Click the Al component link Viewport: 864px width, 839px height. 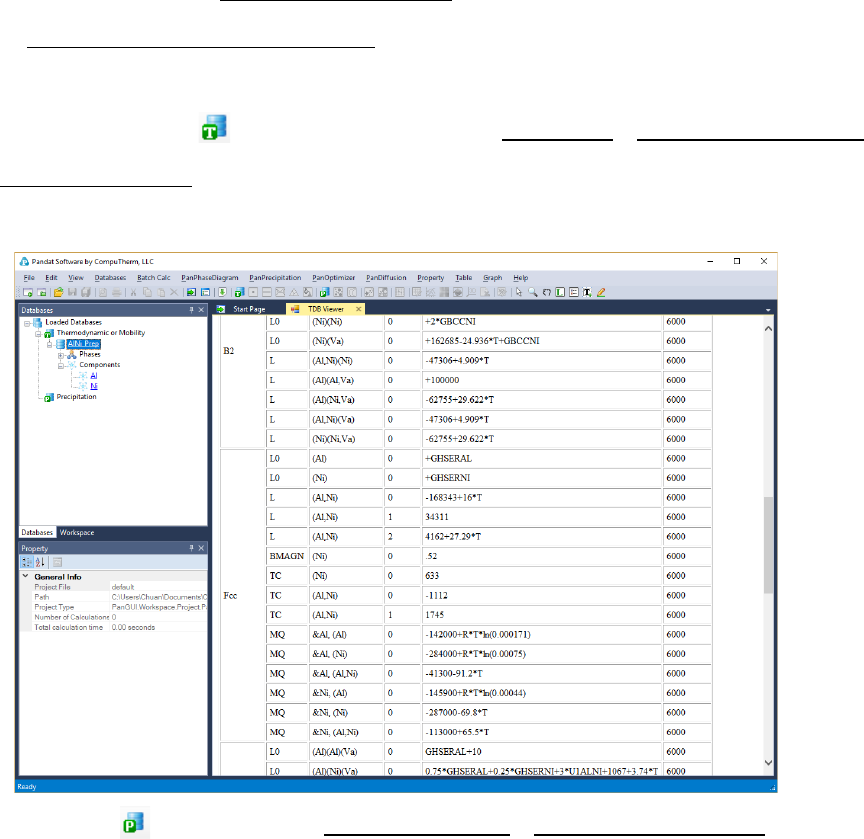tap(94, 376)
